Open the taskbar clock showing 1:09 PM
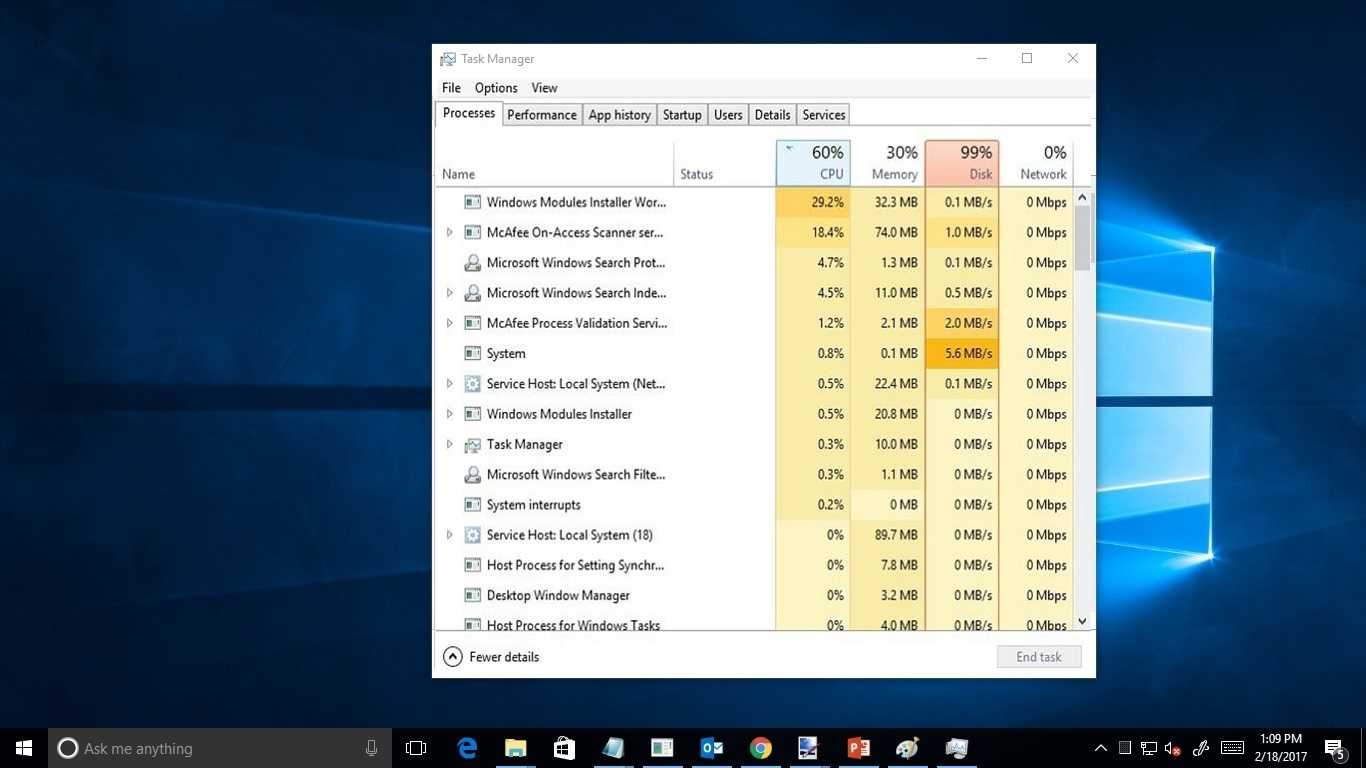Image resolution: width=1366 pixels, height=768 pixels. (x=1281, y=748)
